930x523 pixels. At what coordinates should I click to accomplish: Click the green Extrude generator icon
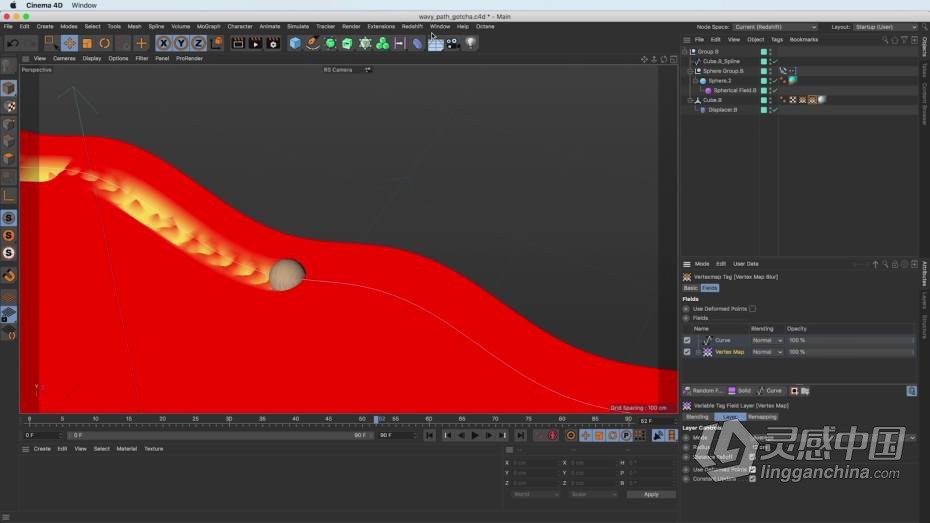(x=348, y=43)
